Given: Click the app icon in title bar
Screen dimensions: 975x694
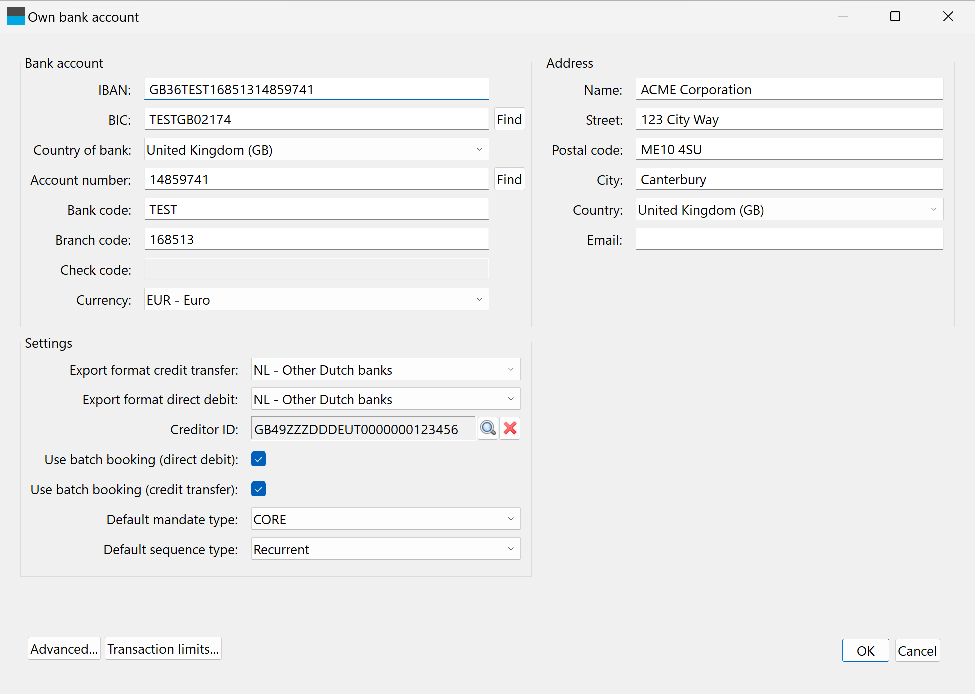Looking at the screenshot, I should 16,16.
